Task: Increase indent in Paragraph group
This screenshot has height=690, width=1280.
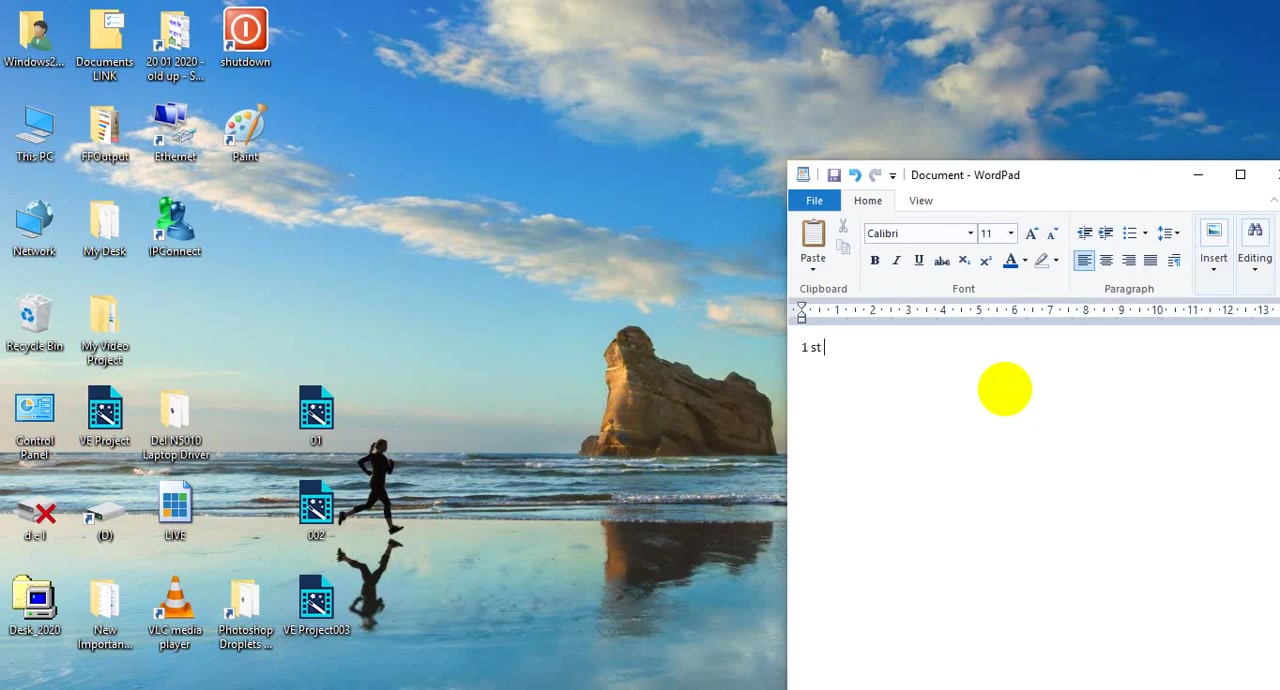Action: [x=1106, y=233]
